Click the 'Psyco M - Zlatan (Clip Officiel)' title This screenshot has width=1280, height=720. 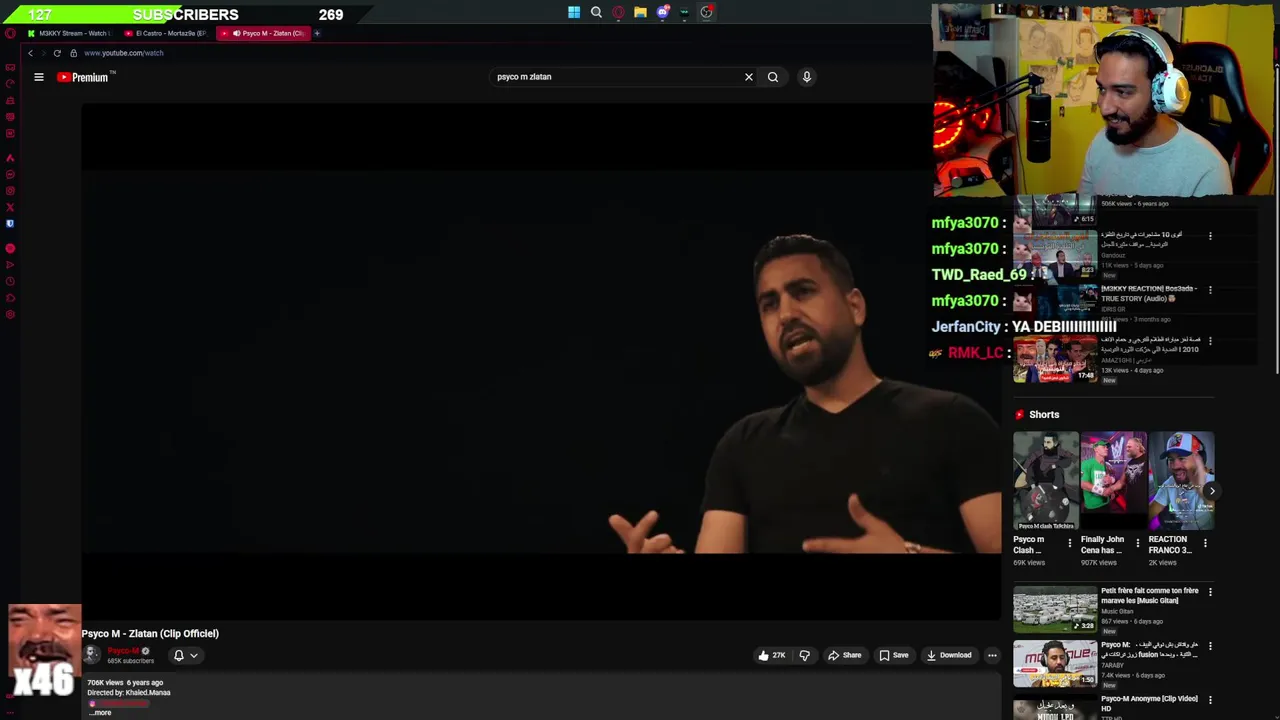pyautogui.click(x=150, y=633)
